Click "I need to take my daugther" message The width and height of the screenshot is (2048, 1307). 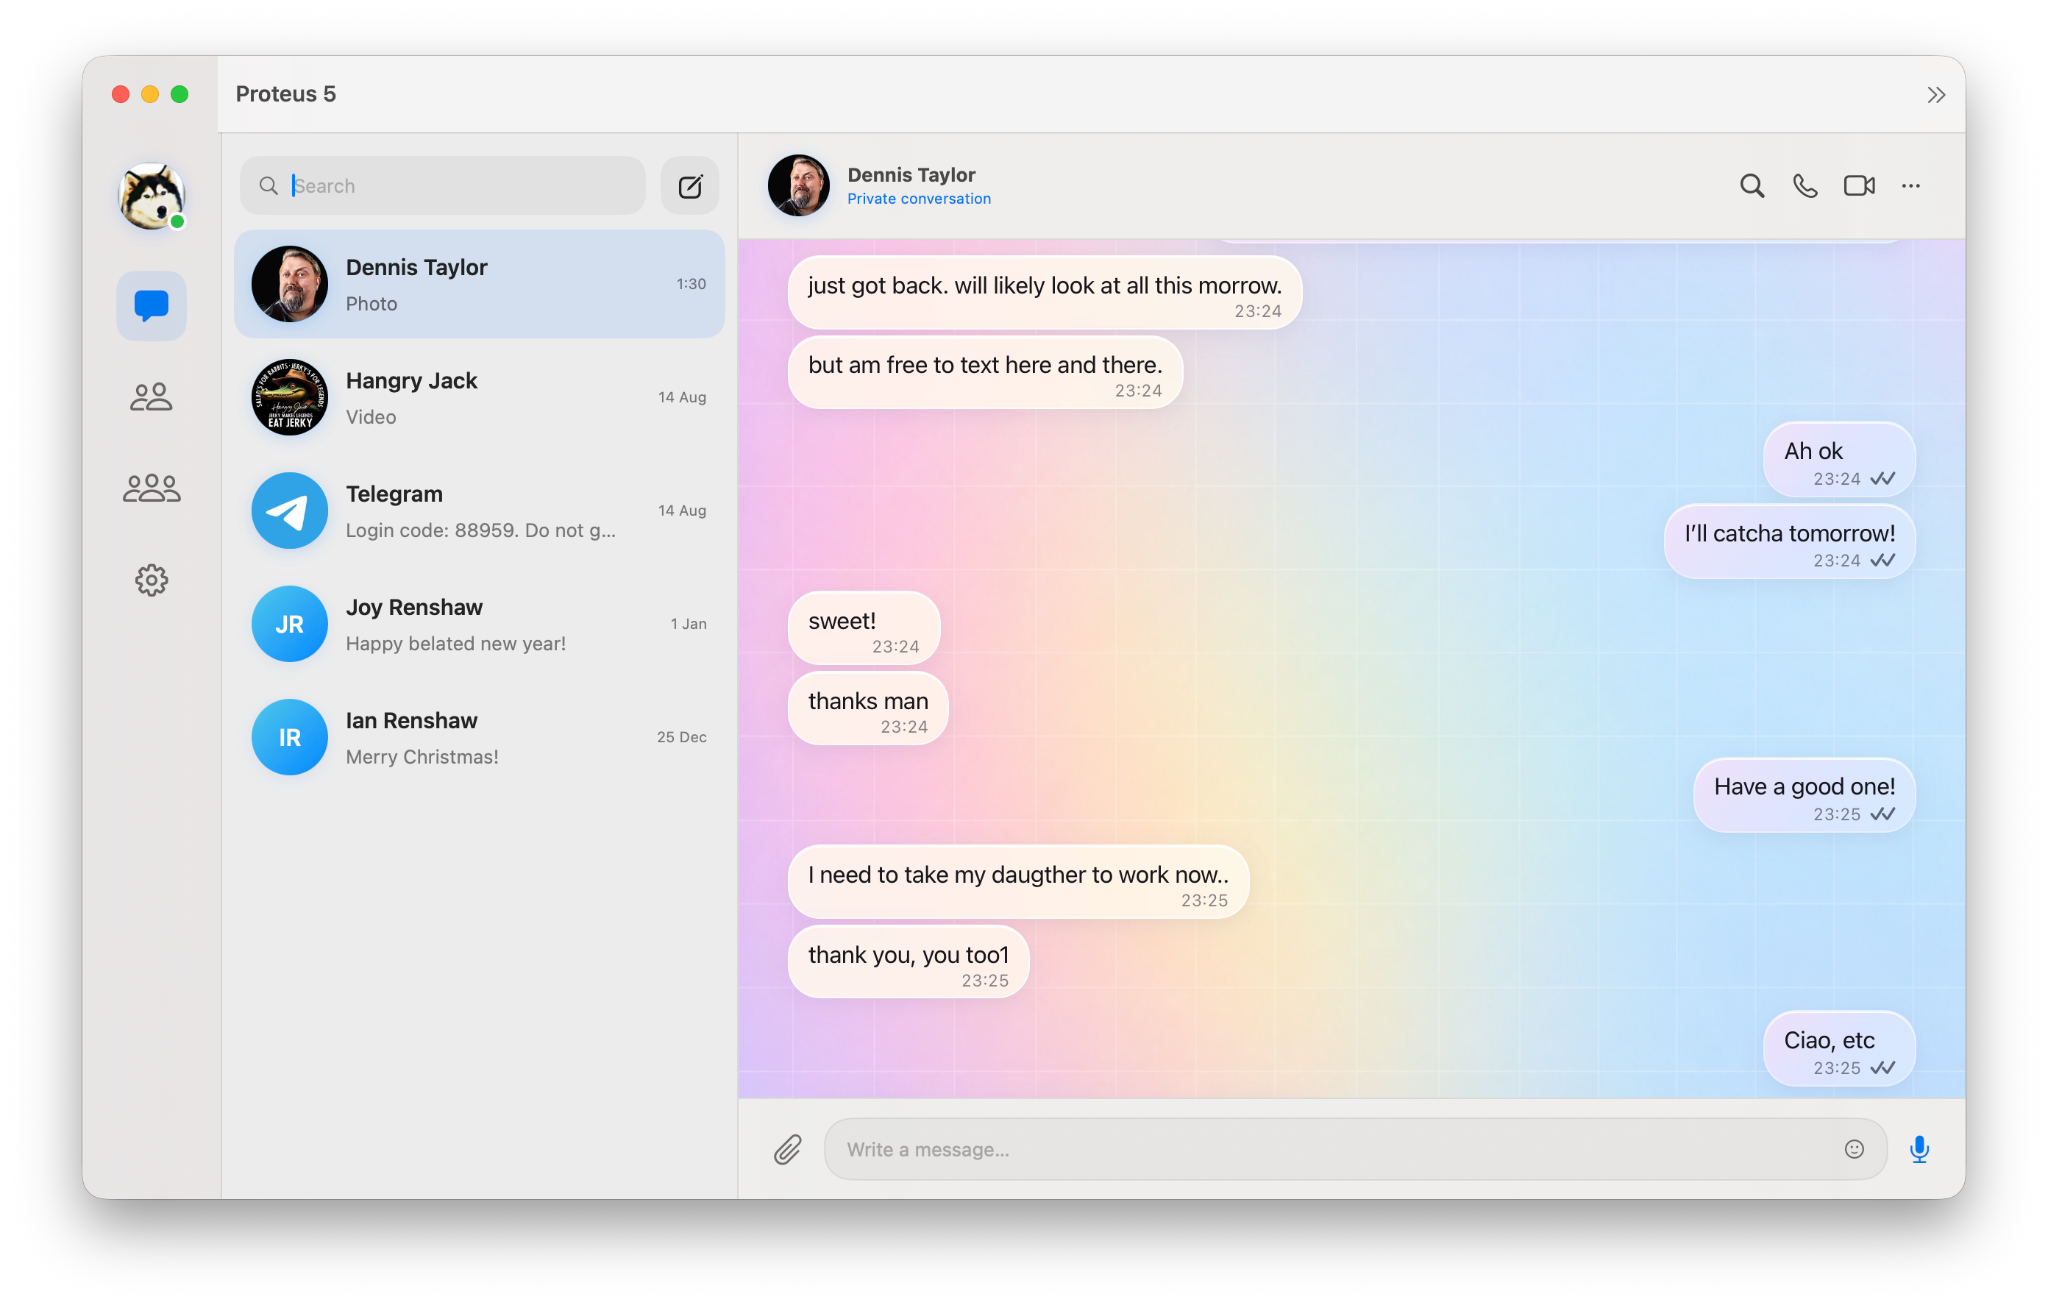coord(1018,883)
